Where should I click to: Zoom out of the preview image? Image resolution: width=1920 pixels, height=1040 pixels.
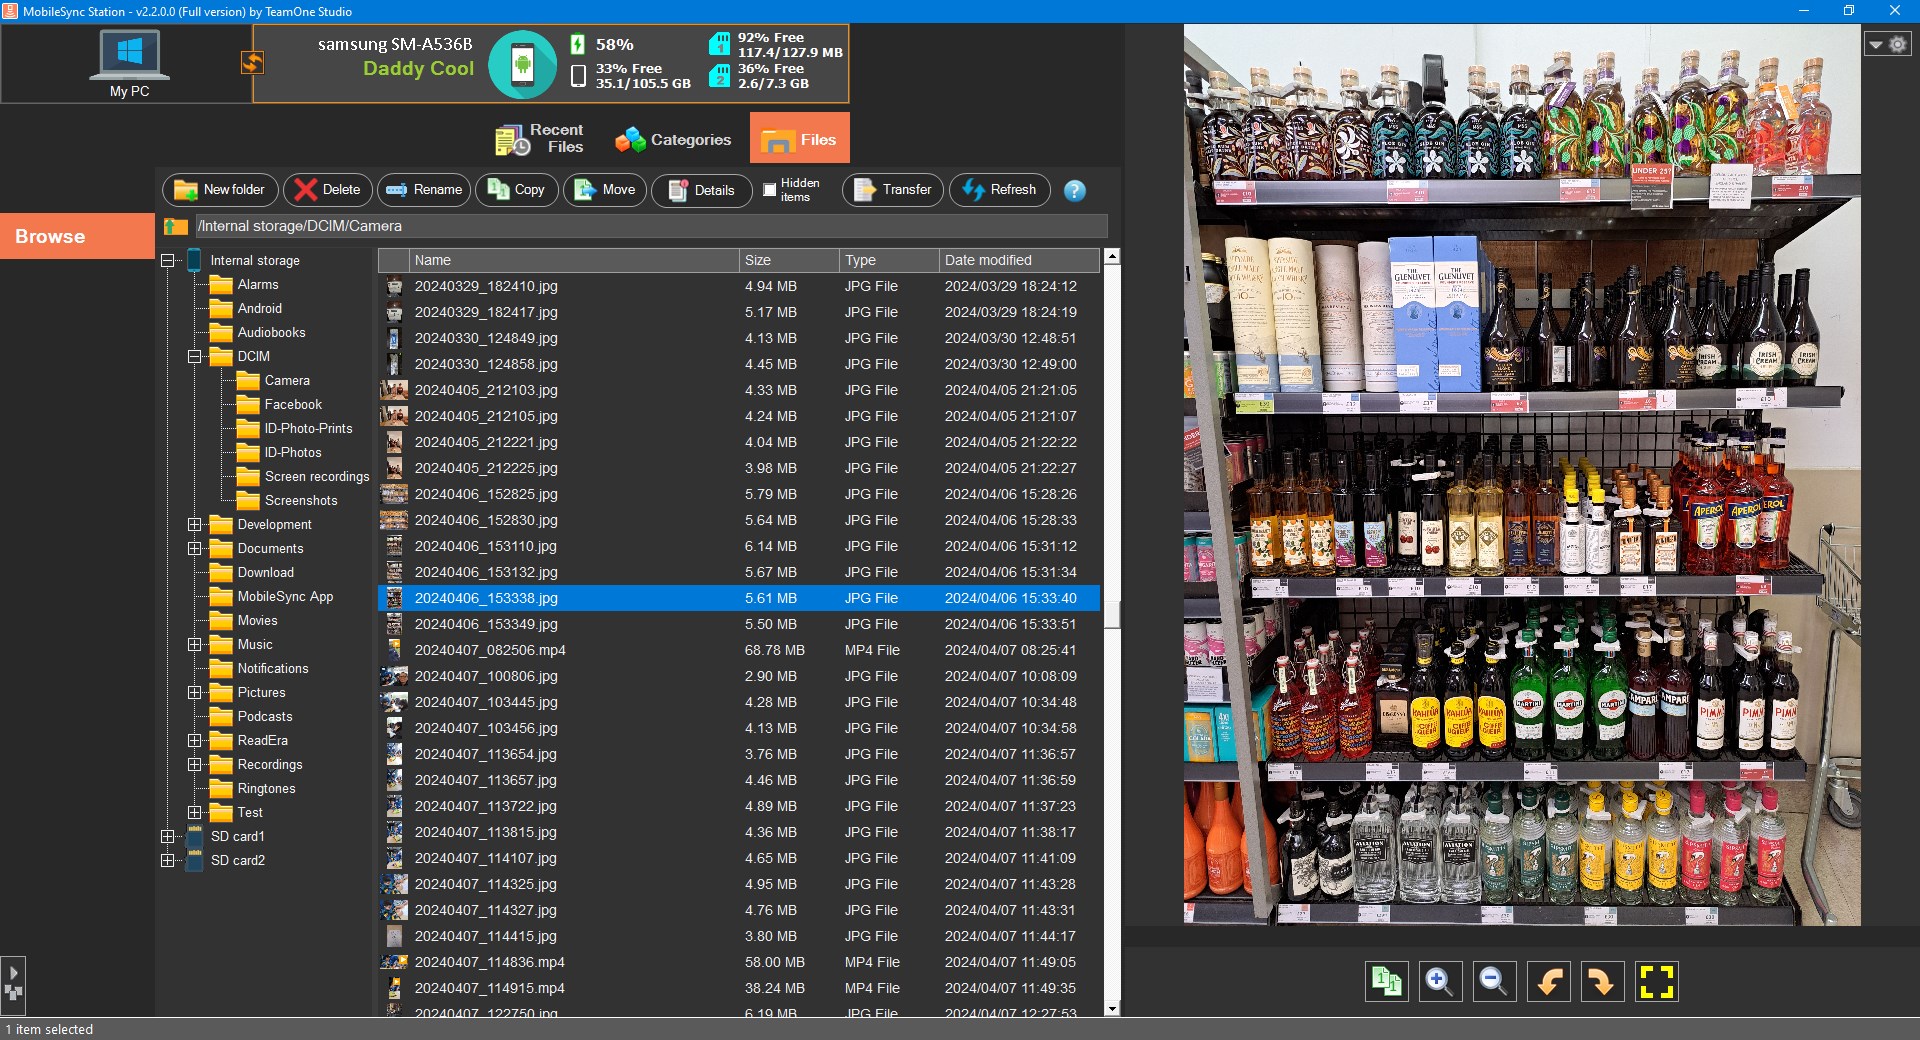coord(1494,982)
